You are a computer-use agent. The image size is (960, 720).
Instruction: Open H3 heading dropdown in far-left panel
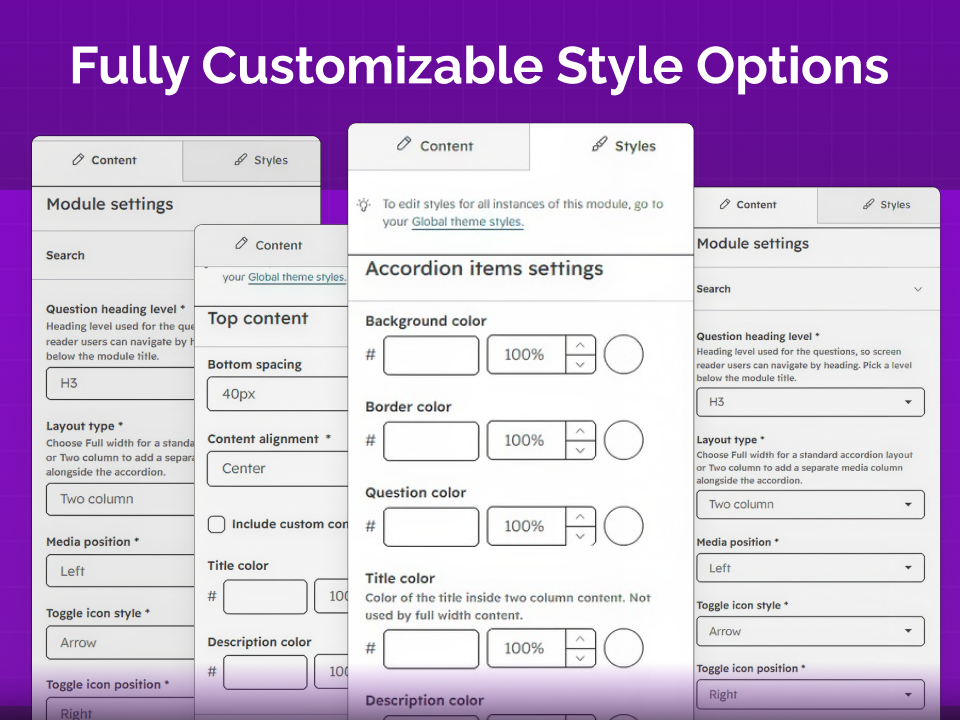tap(120, 383)
